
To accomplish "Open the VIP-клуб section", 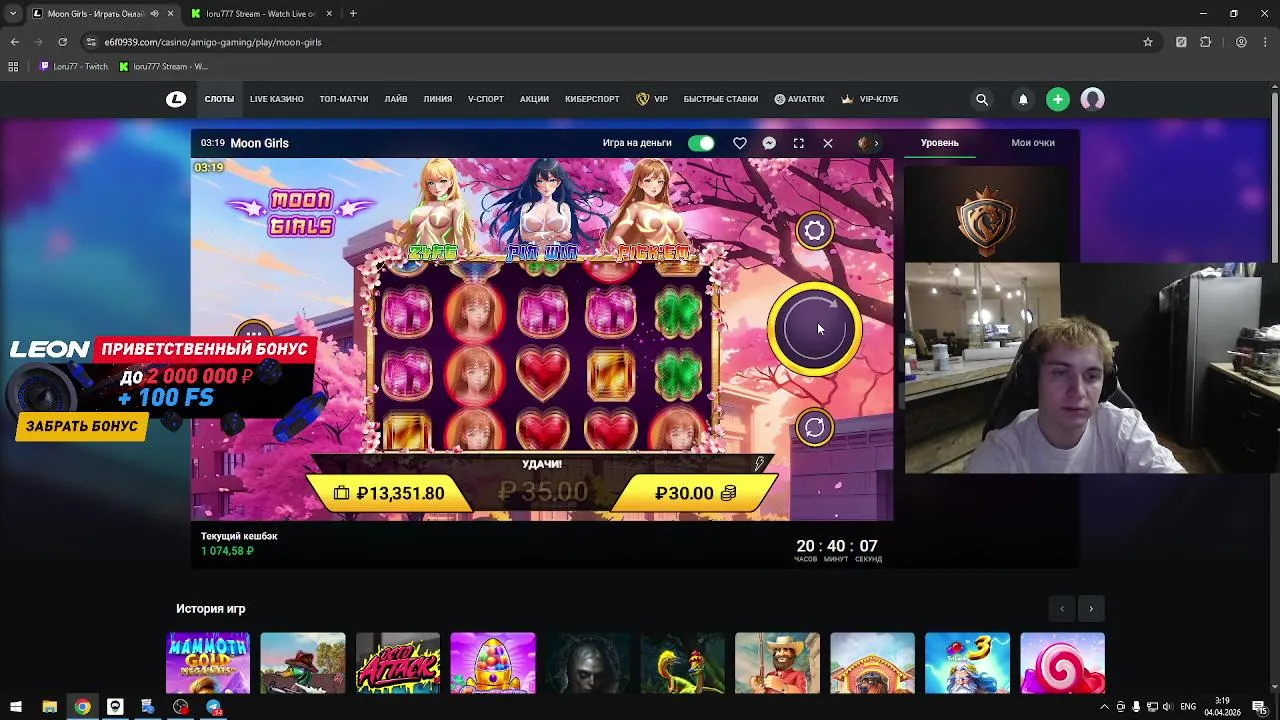I will click(x=870, y=99).
